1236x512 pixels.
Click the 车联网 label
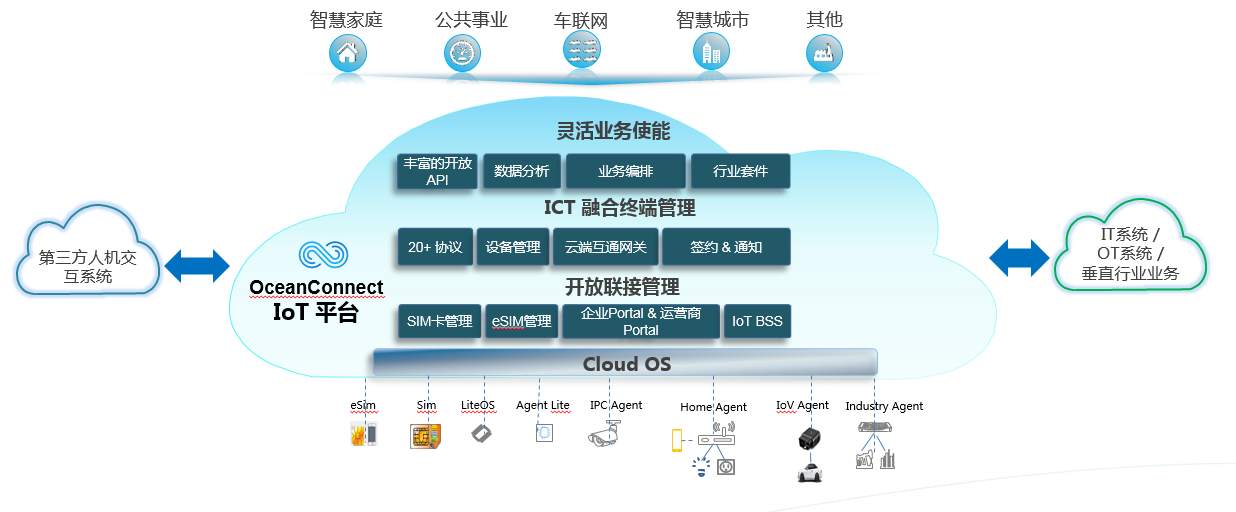click(x=581, y=21)
